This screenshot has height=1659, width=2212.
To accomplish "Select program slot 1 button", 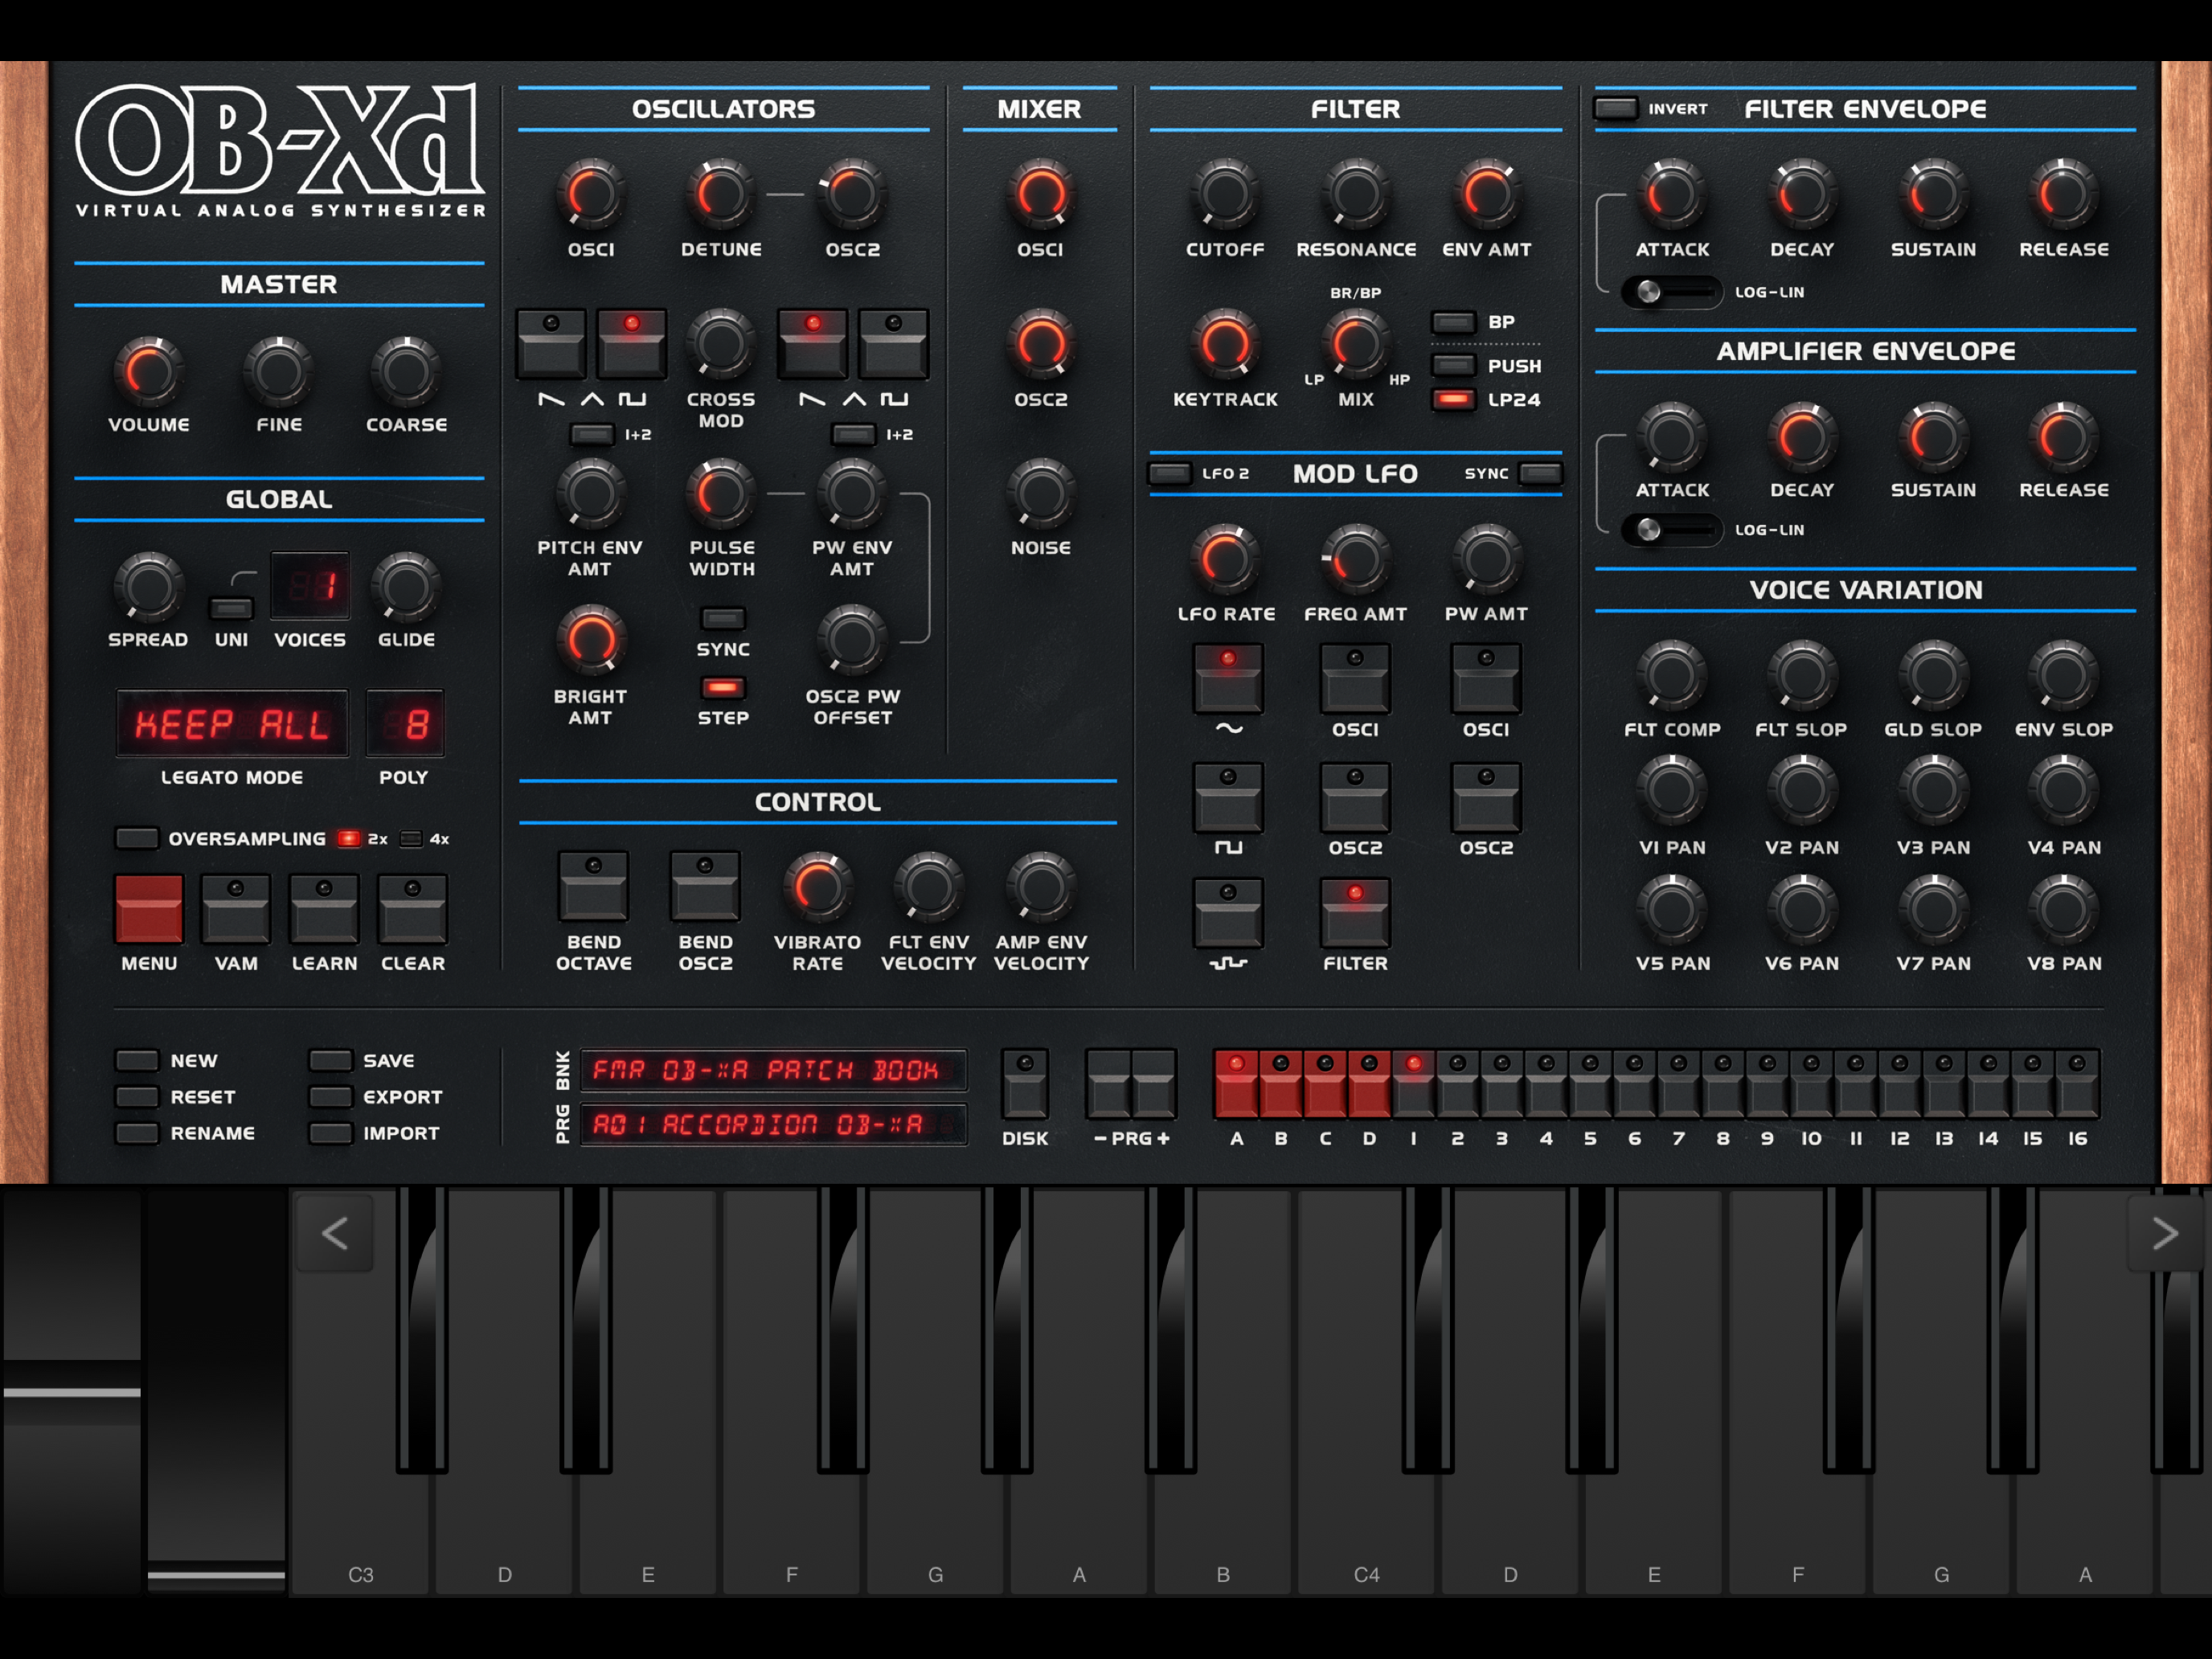I will tap(1413, 1083).
